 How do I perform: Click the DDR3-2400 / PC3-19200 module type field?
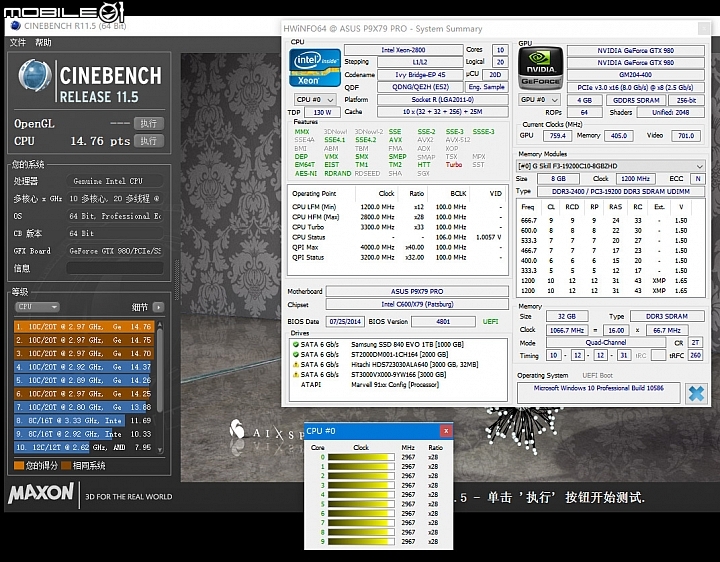point(621,191)
